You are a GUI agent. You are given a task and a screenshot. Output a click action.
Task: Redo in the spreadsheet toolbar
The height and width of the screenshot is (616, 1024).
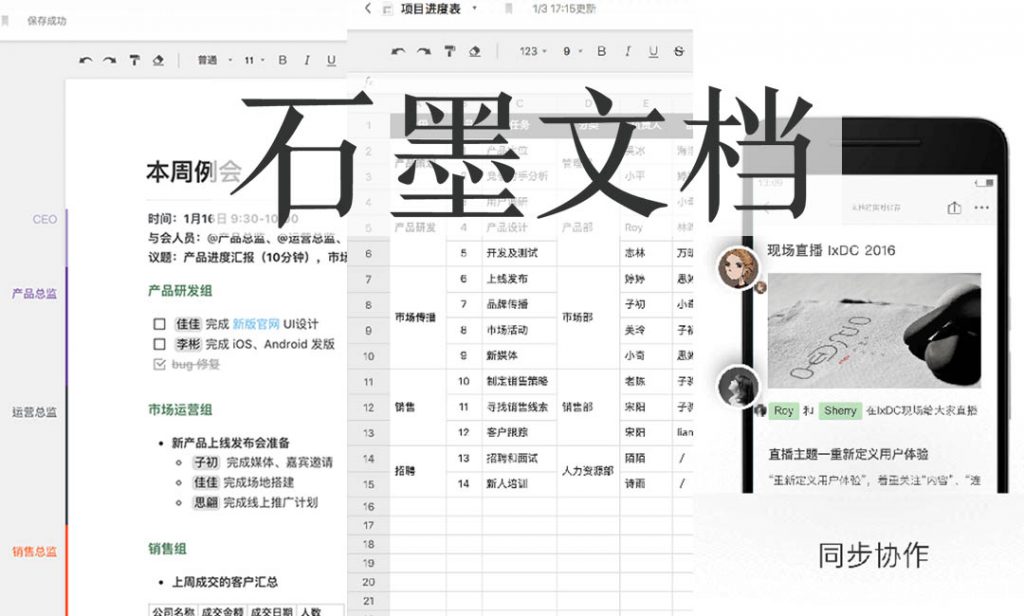click(x=424, y=51)
